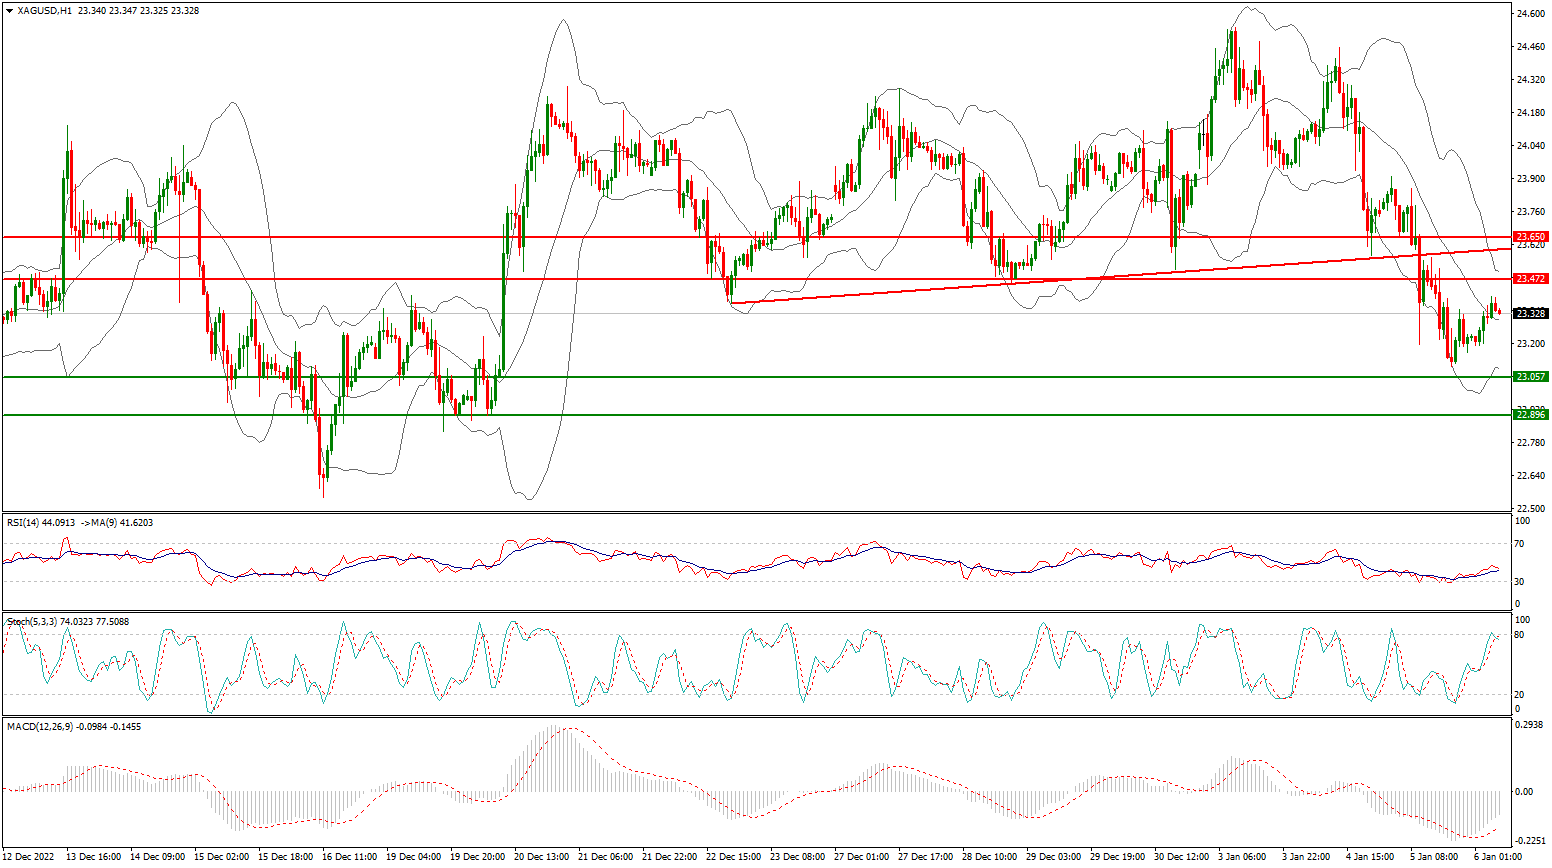Click the 5 Jan 08:00 time axis label
The height and width of the screenshot is (868, 1552).
coord(1435,857)
